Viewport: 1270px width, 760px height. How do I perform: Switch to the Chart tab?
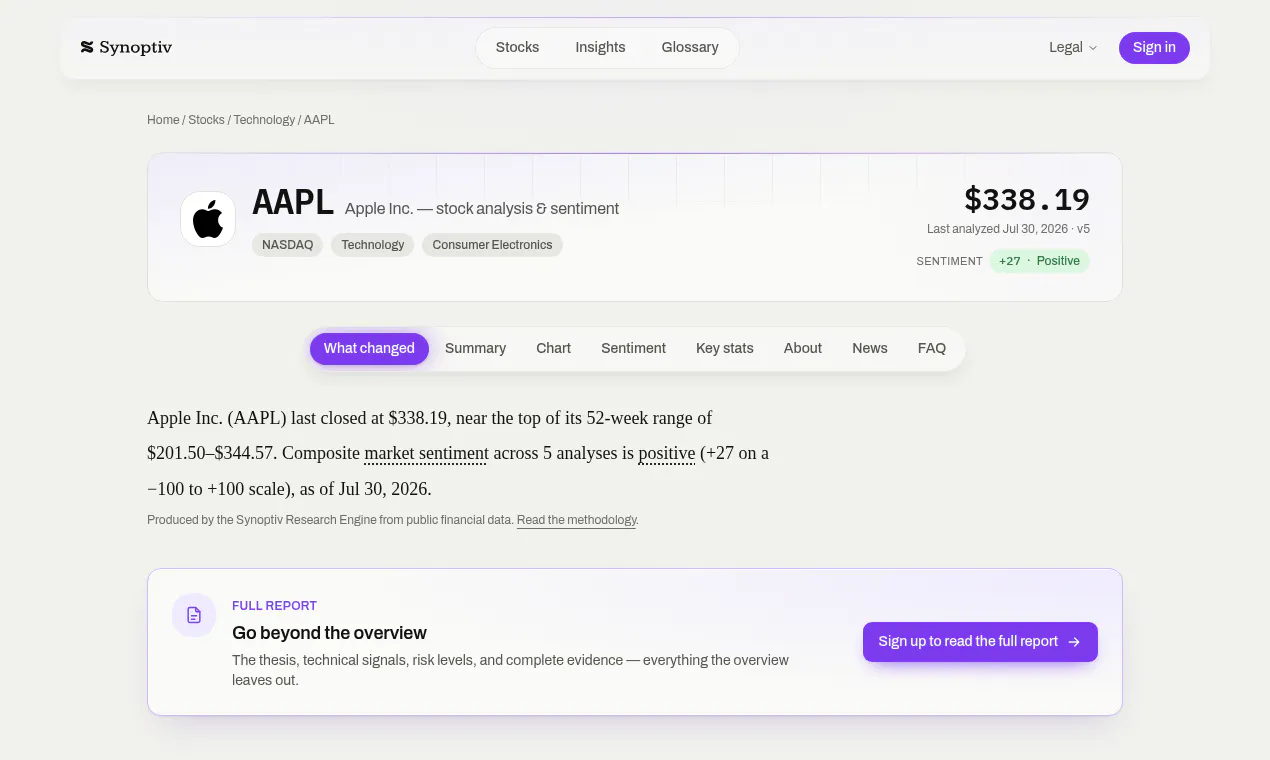pyautogui.click(x=553, y=349)
